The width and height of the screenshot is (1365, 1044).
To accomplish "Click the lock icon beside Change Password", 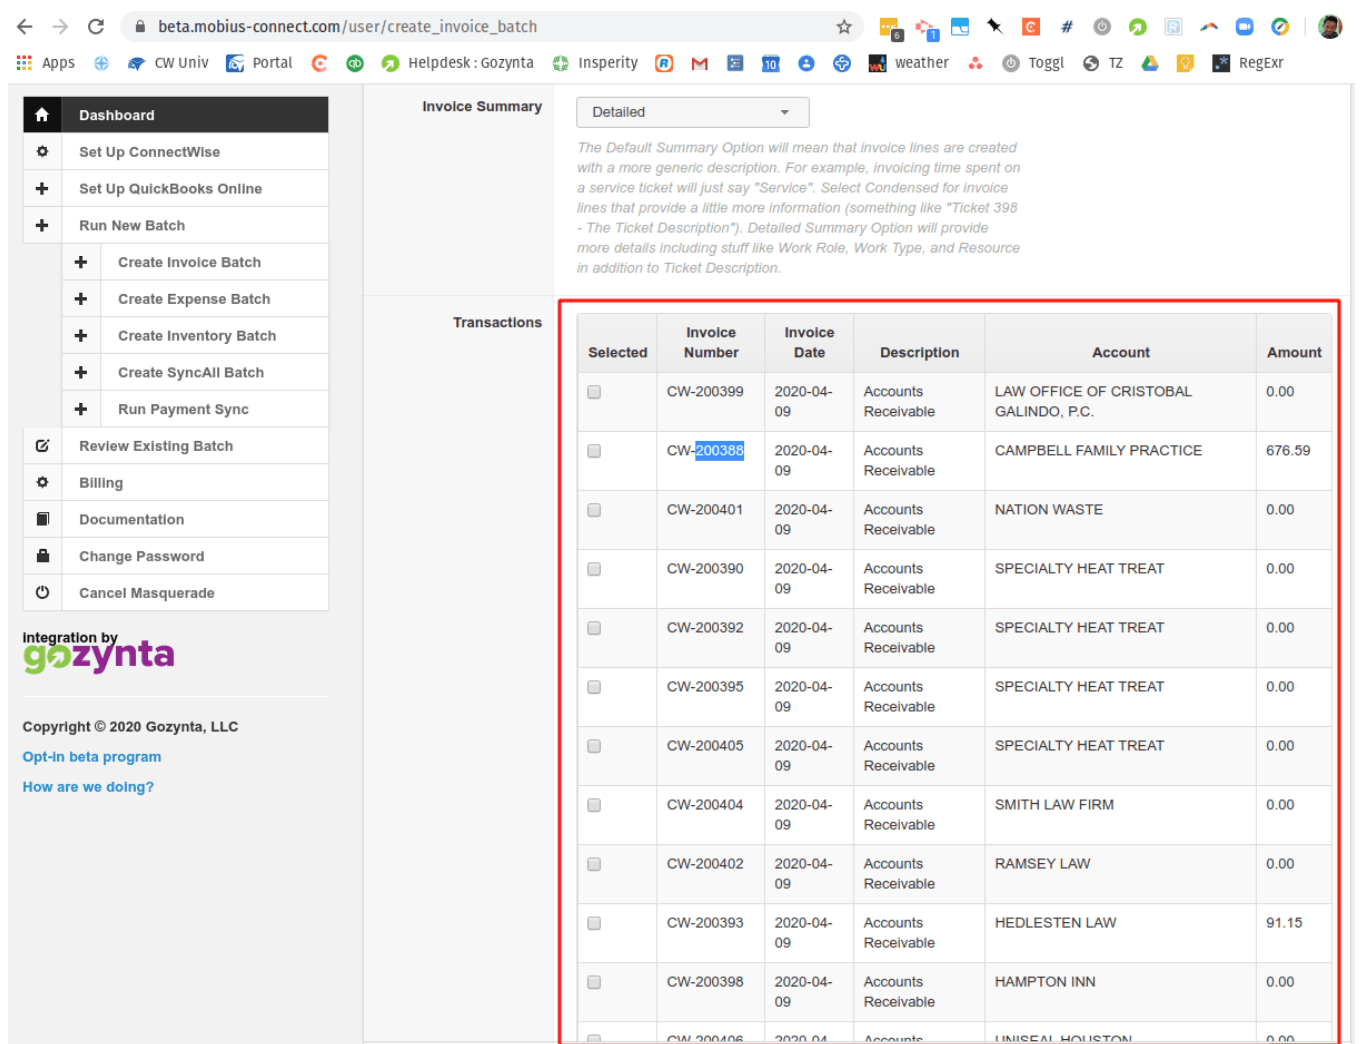I will [42, 556].
